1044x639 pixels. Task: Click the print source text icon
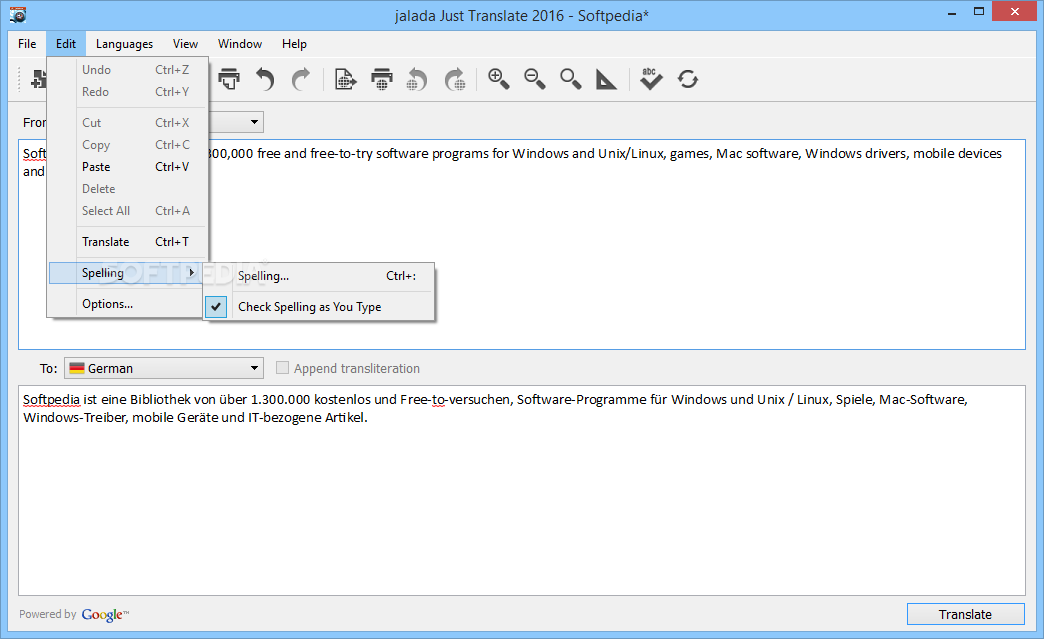228,79
